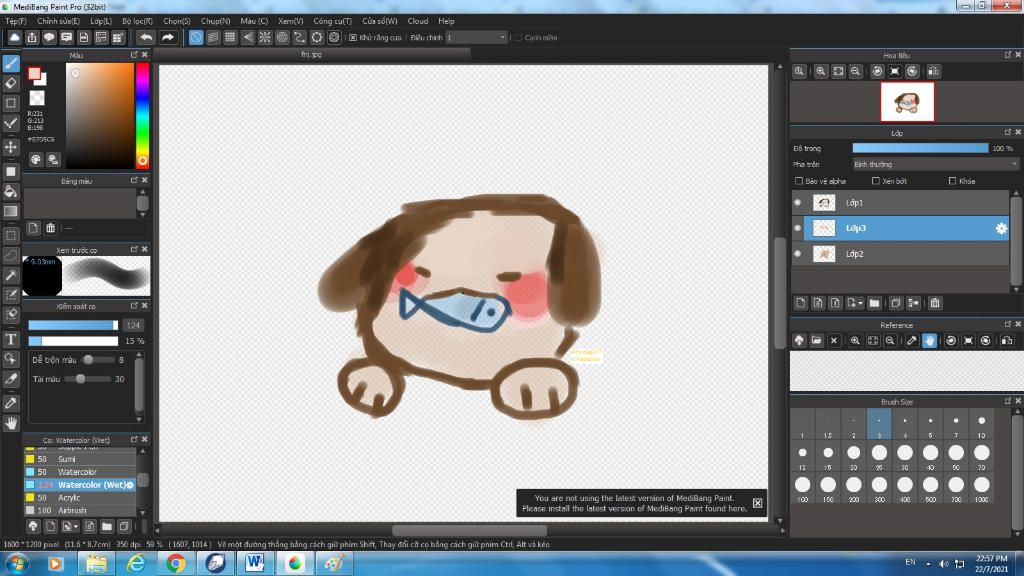Dismiss the MediBang update notification
The image size is (1024, 576).
click(757, 503)
